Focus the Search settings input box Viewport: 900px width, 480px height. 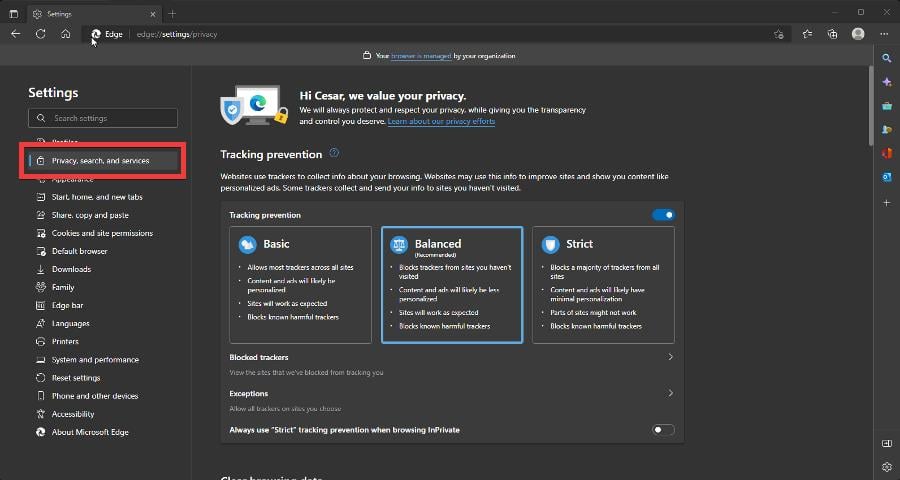click(x=103, y=118)
